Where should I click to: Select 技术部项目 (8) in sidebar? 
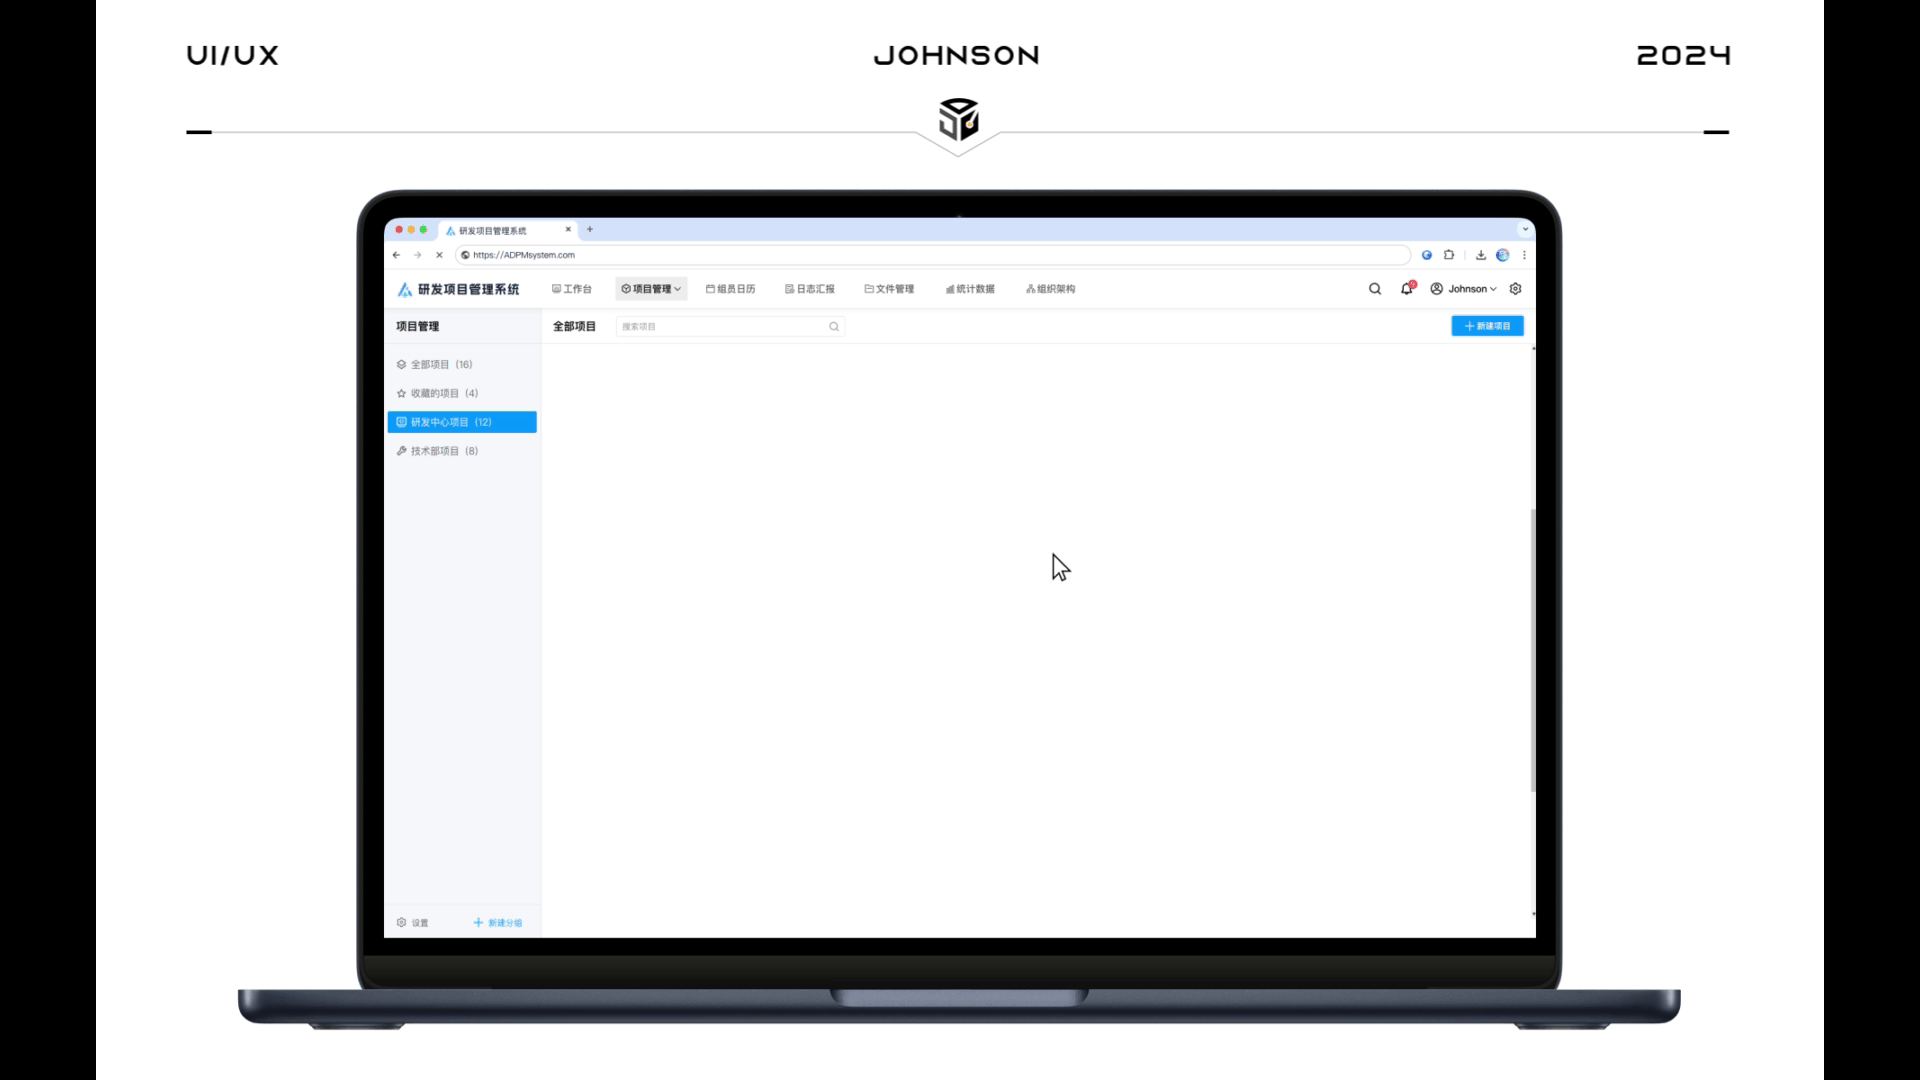[461, 451]
